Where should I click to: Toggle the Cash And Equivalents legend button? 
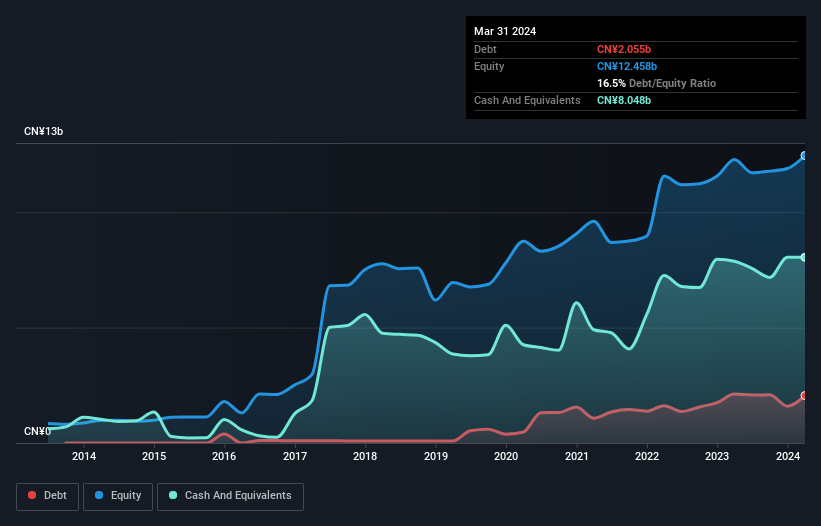click(230, 496)
